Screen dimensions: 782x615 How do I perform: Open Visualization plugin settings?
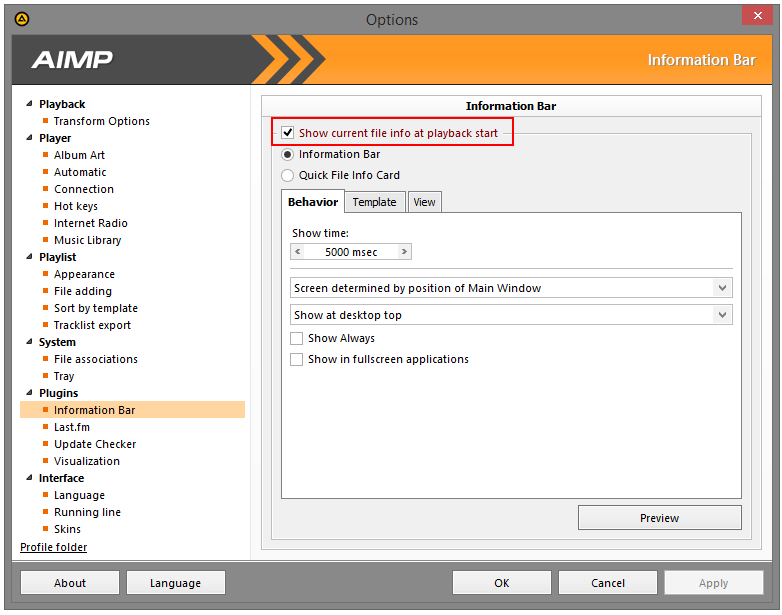click(87, 461)
